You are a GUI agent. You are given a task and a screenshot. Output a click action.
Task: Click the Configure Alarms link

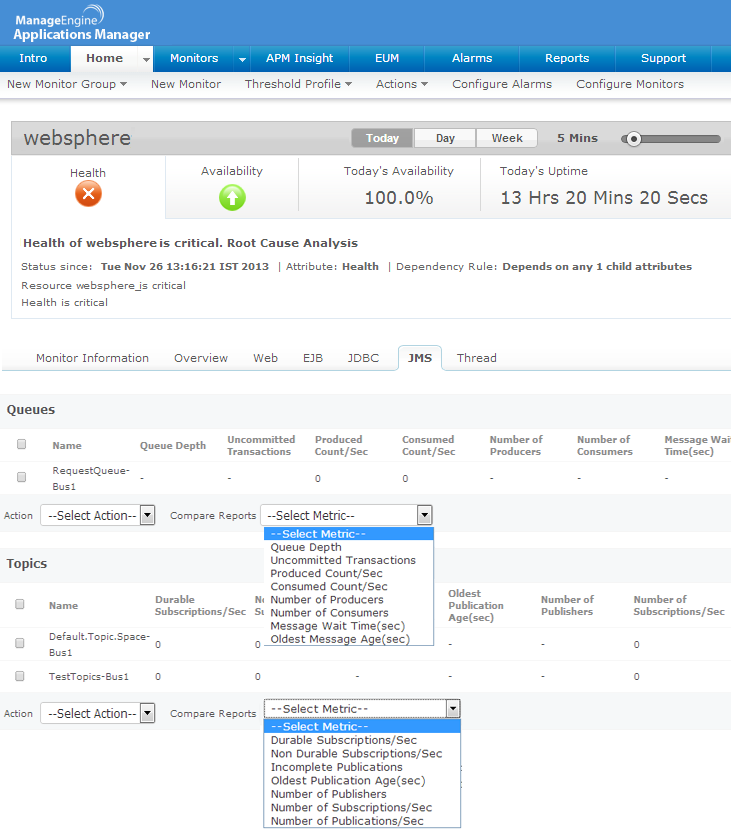pos(502,84)
